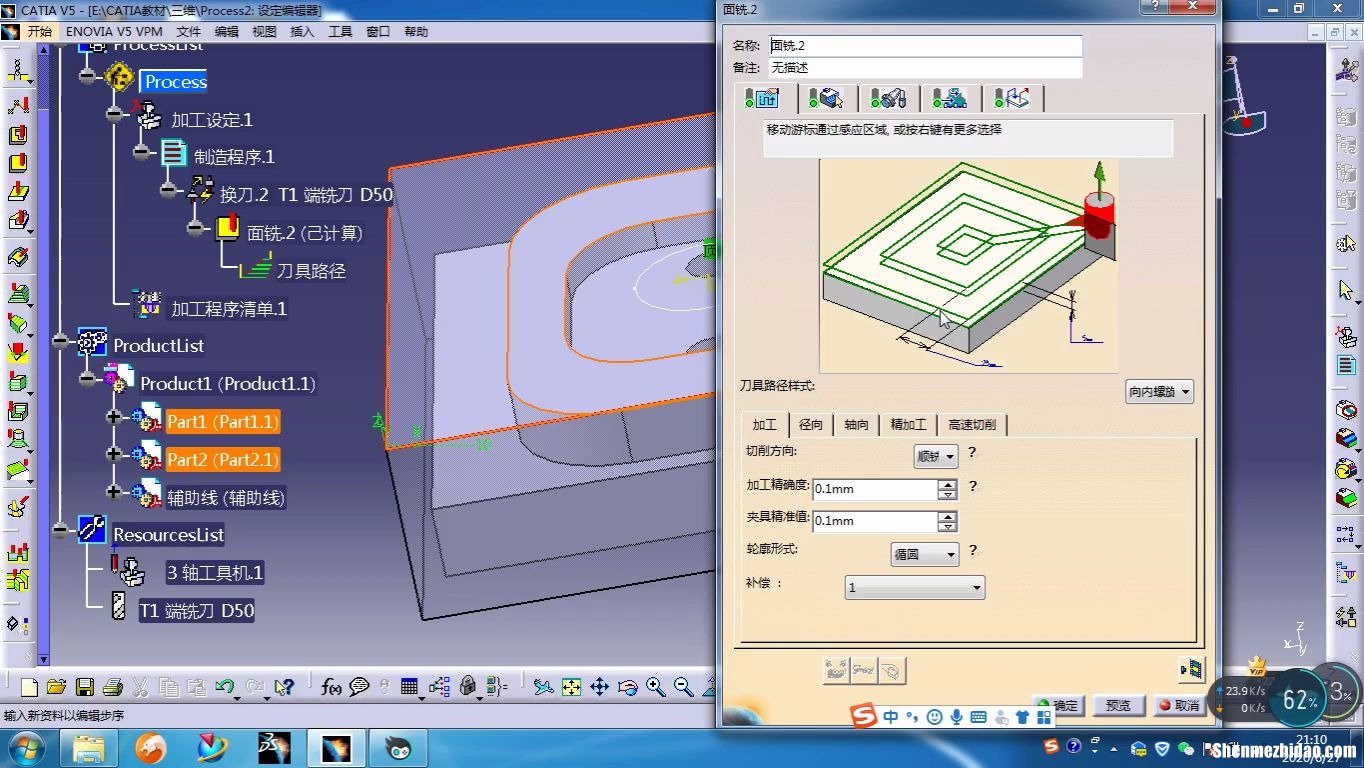
Task: Click the 预览 button
Action: (1118, 705)
